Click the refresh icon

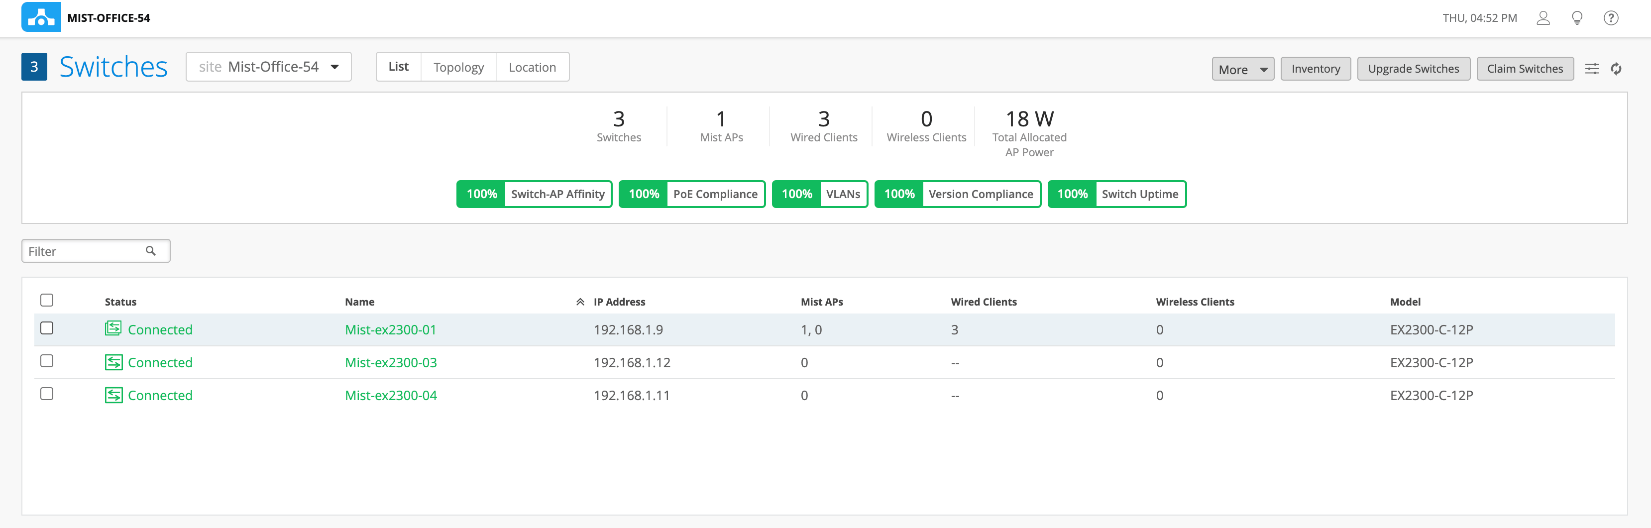pyautogui.click(x=1616, y=69)
